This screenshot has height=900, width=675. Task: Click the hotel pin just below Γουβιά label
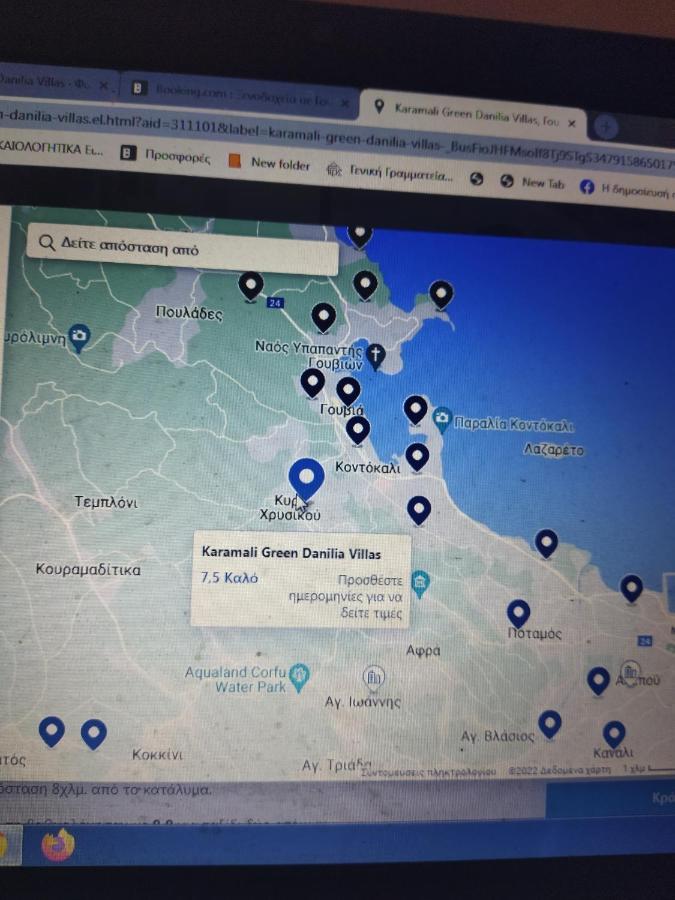[x=358, y=430]
